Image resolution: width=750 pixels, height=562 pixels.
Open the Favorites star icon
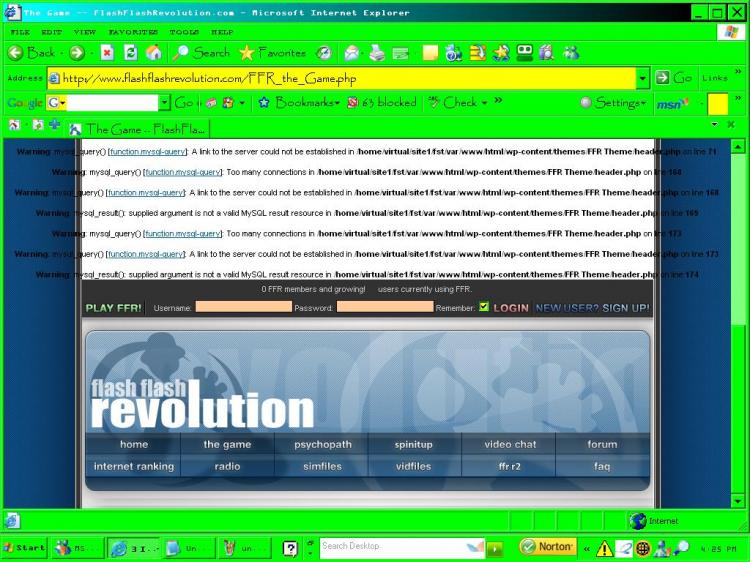coord(247,53)
